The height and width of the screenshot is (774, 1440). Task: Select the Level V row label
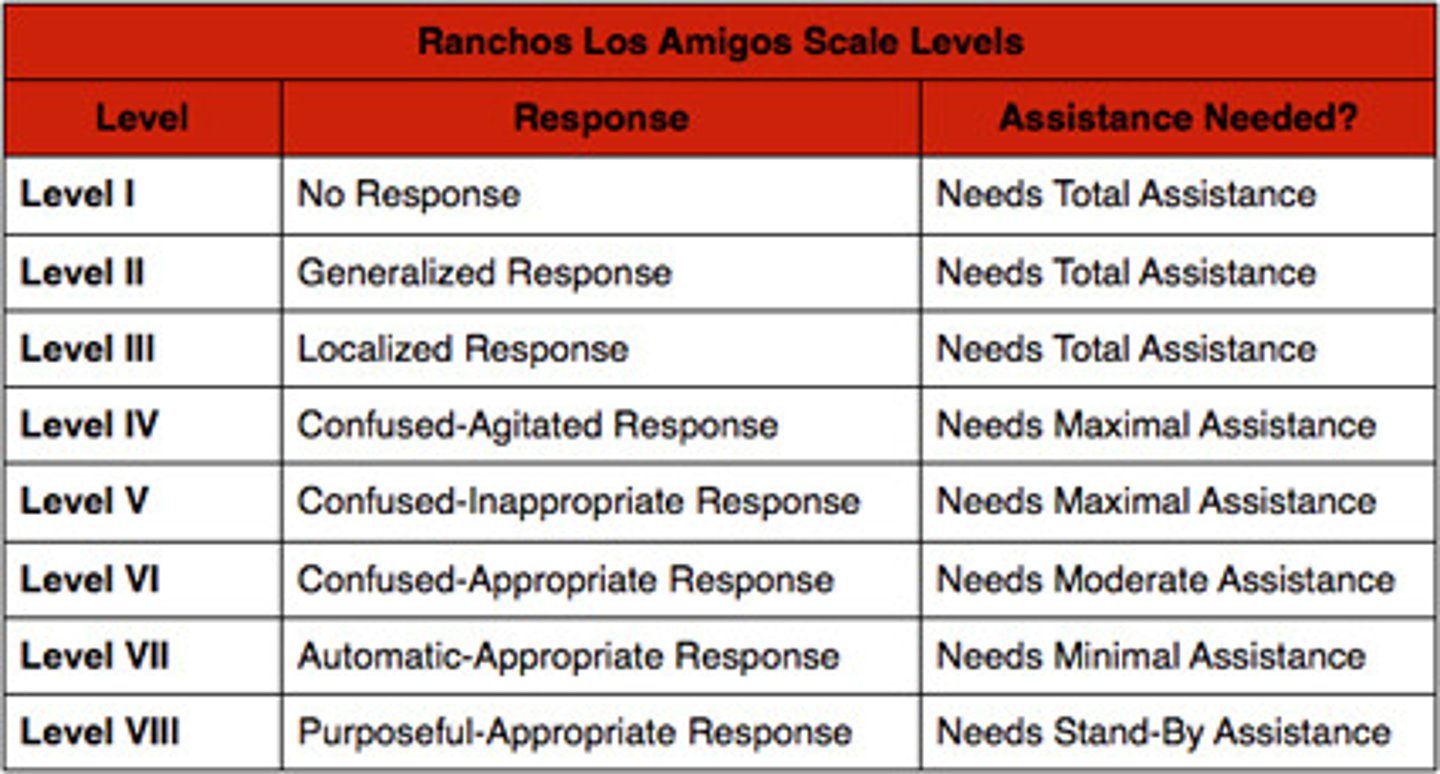85,501
